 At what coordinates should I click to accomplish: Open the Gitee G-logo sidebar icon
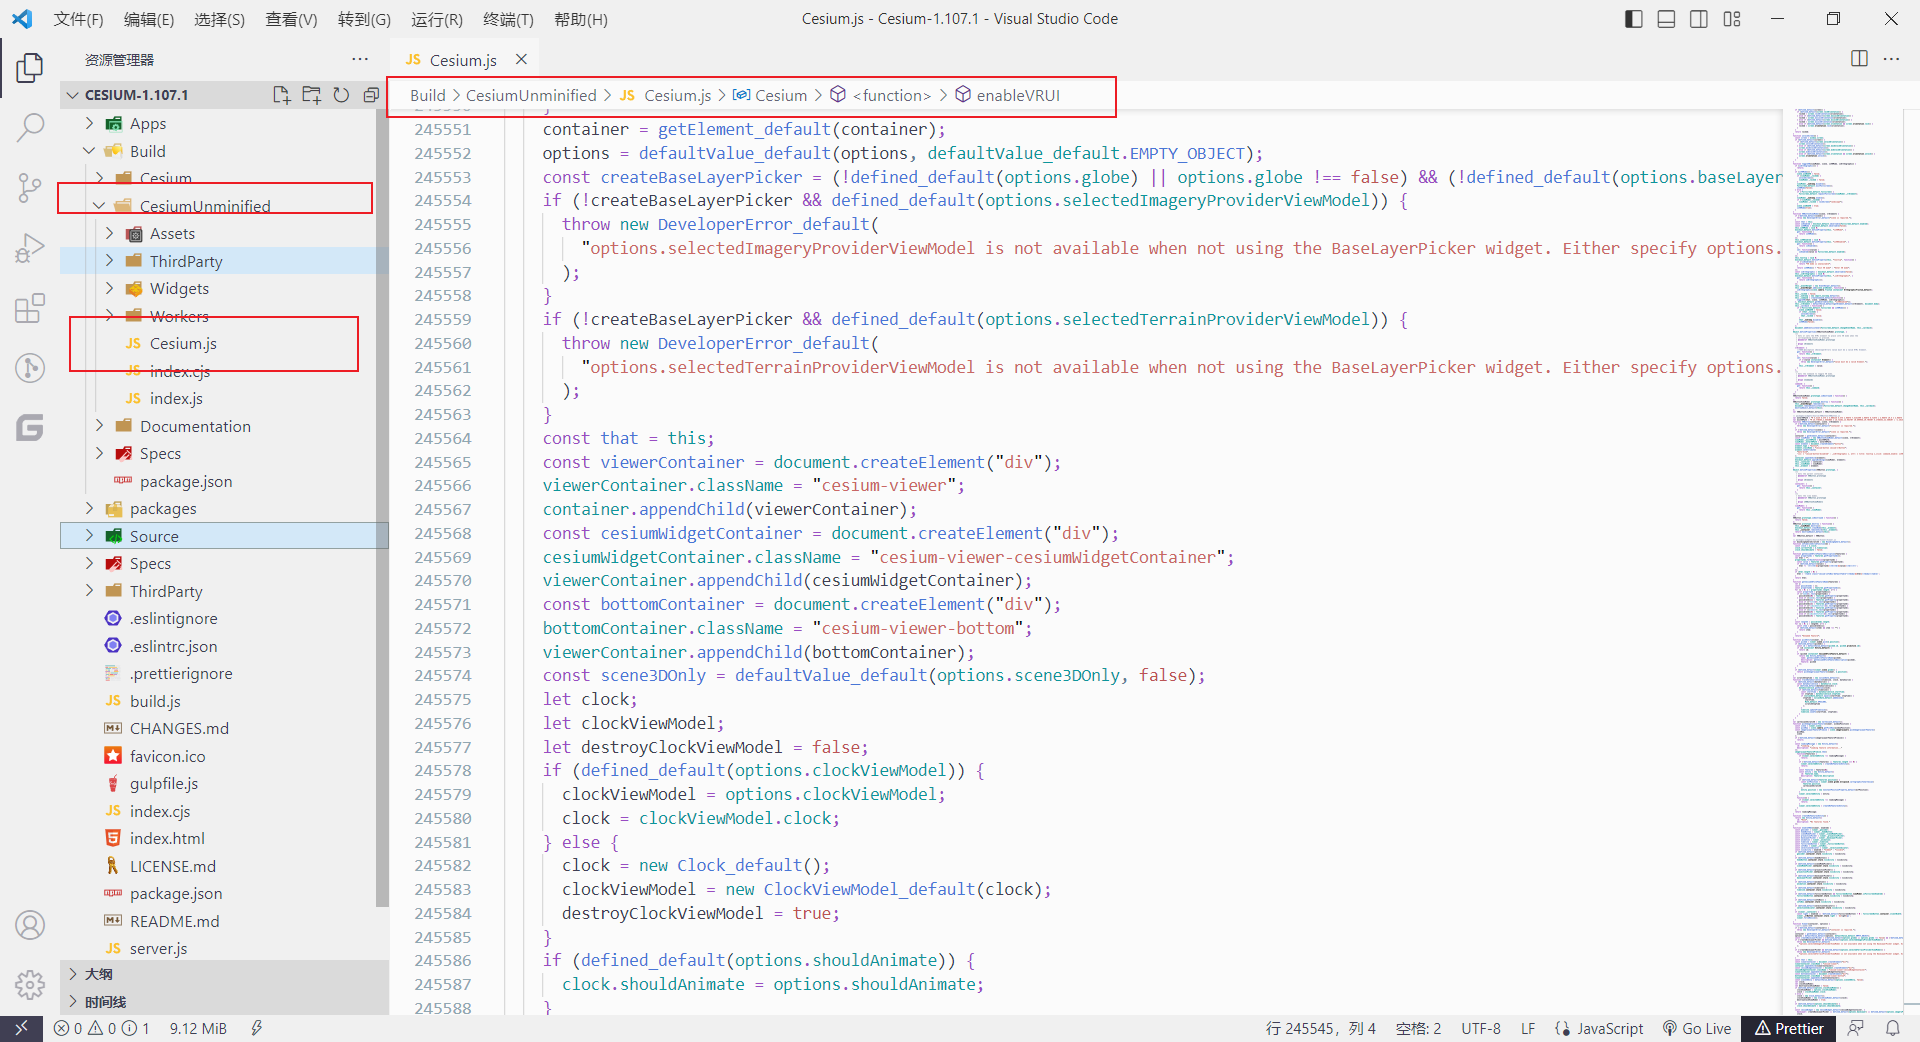[x=30, y=428]
